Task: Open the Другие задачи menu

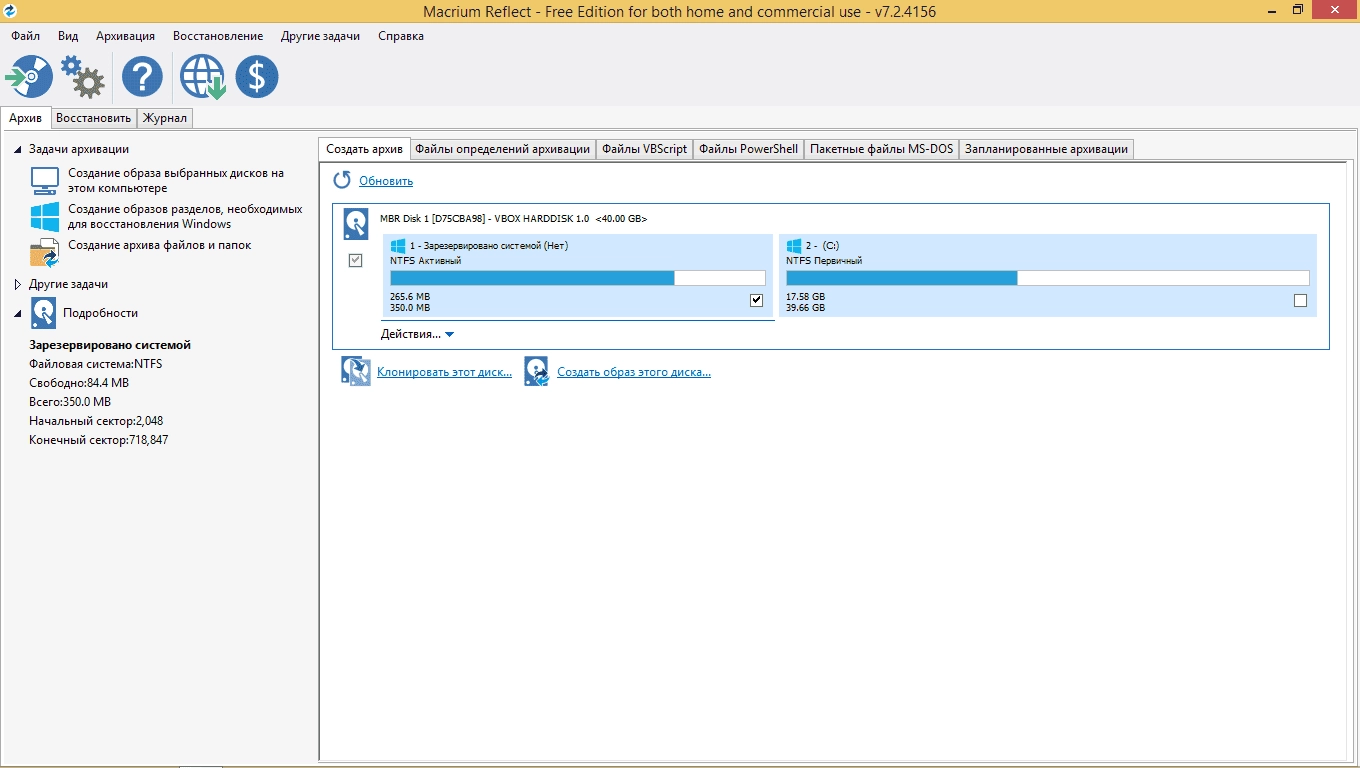Action: tap(320, 35)
